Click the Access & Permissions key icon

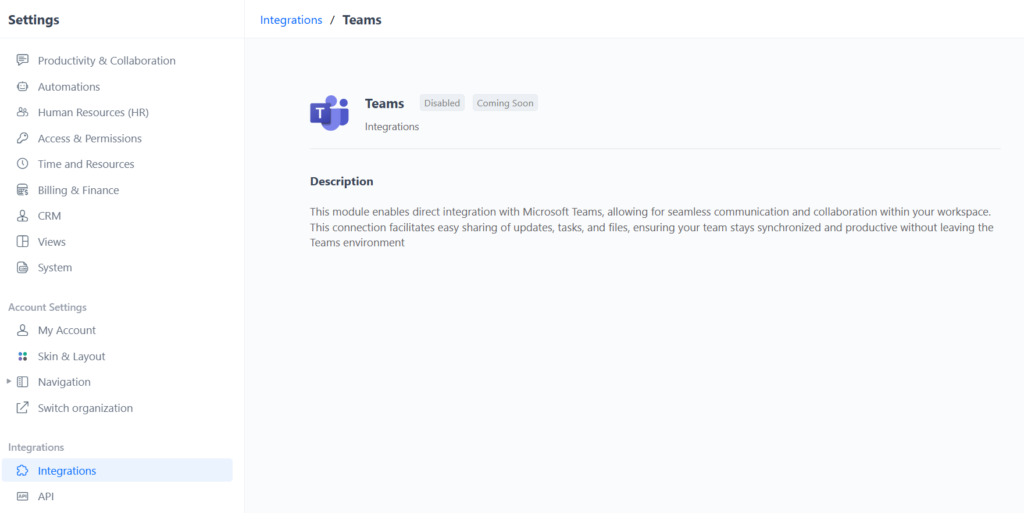(x=22, y=138)
